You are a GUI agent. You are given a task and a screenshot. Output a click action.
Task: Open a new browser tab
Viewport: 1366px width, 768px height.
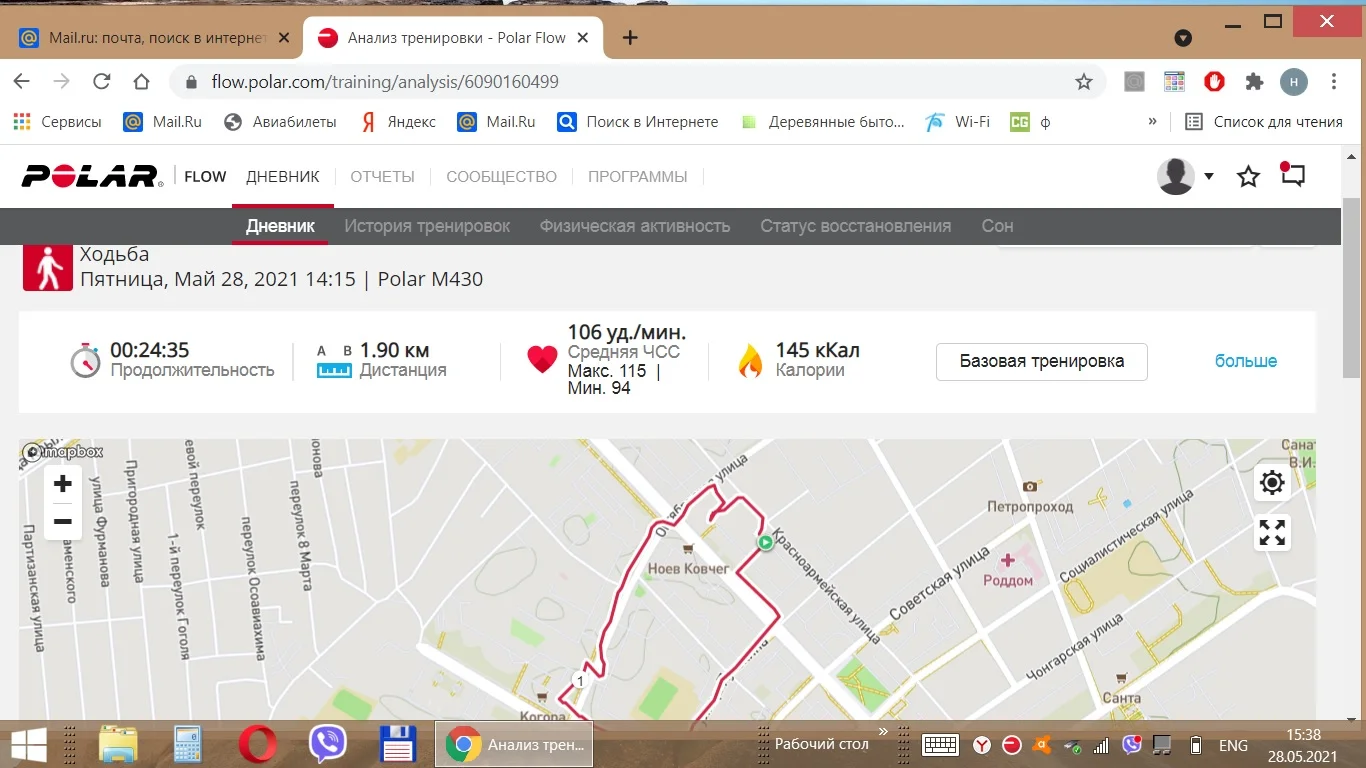[x=630, y=38]
